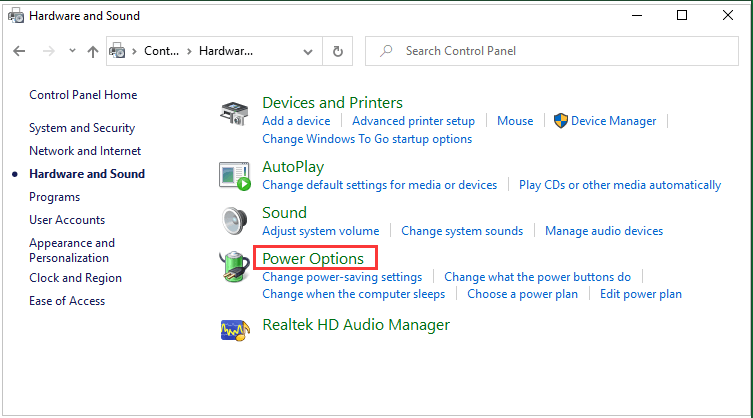Click Manage audio devices
This screenshot has height=418, width=753.
pyautogui.click(x=604, y=231)
